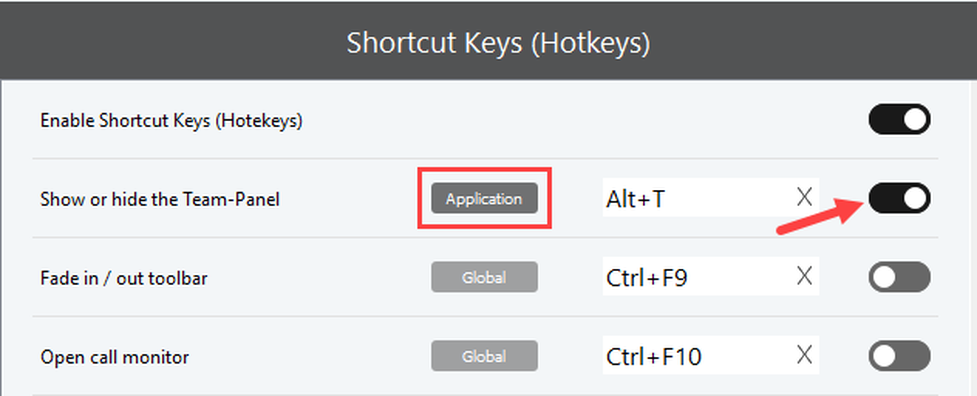Clear the Ctrl+F9 hotkey using X icon

pos(804,276)
